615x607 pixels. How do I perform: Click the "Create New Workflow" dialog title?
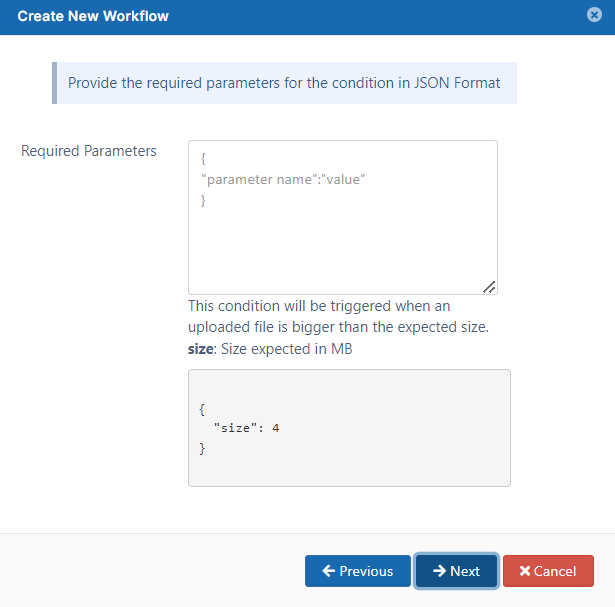[x=93, y=16]
